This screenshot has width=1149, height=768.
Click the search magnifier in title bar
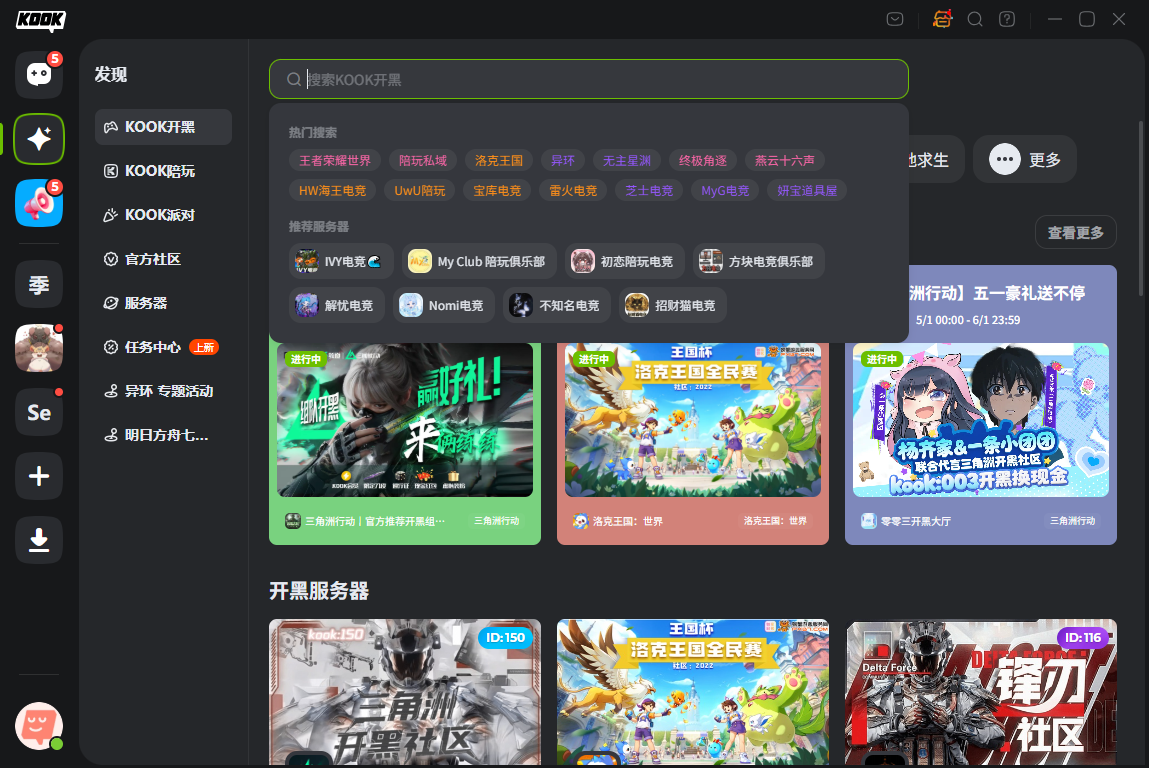[x=975, y=19]
